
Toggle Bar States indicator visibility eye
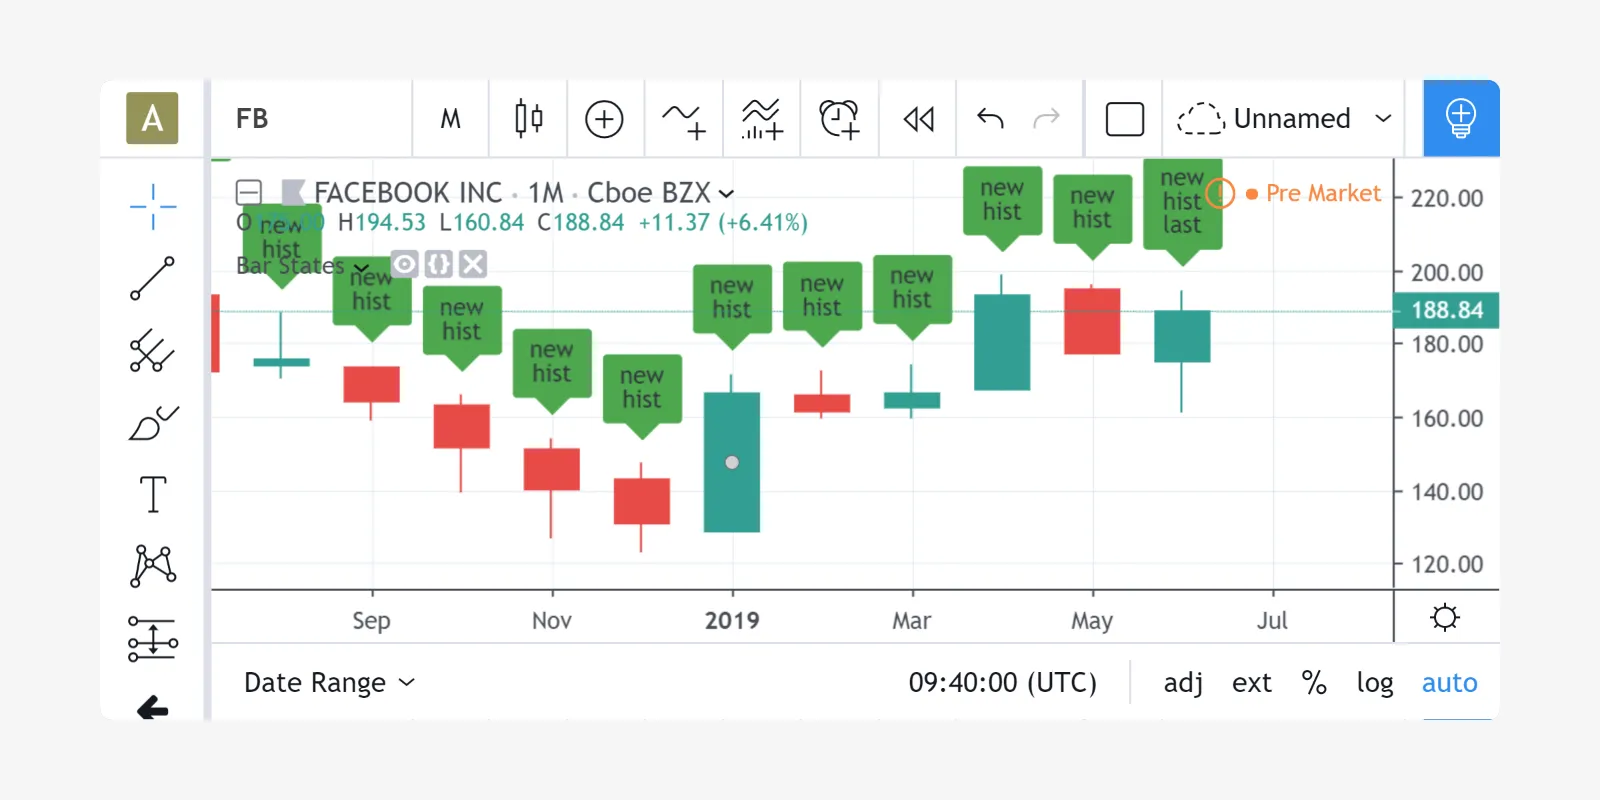(405, 264)
